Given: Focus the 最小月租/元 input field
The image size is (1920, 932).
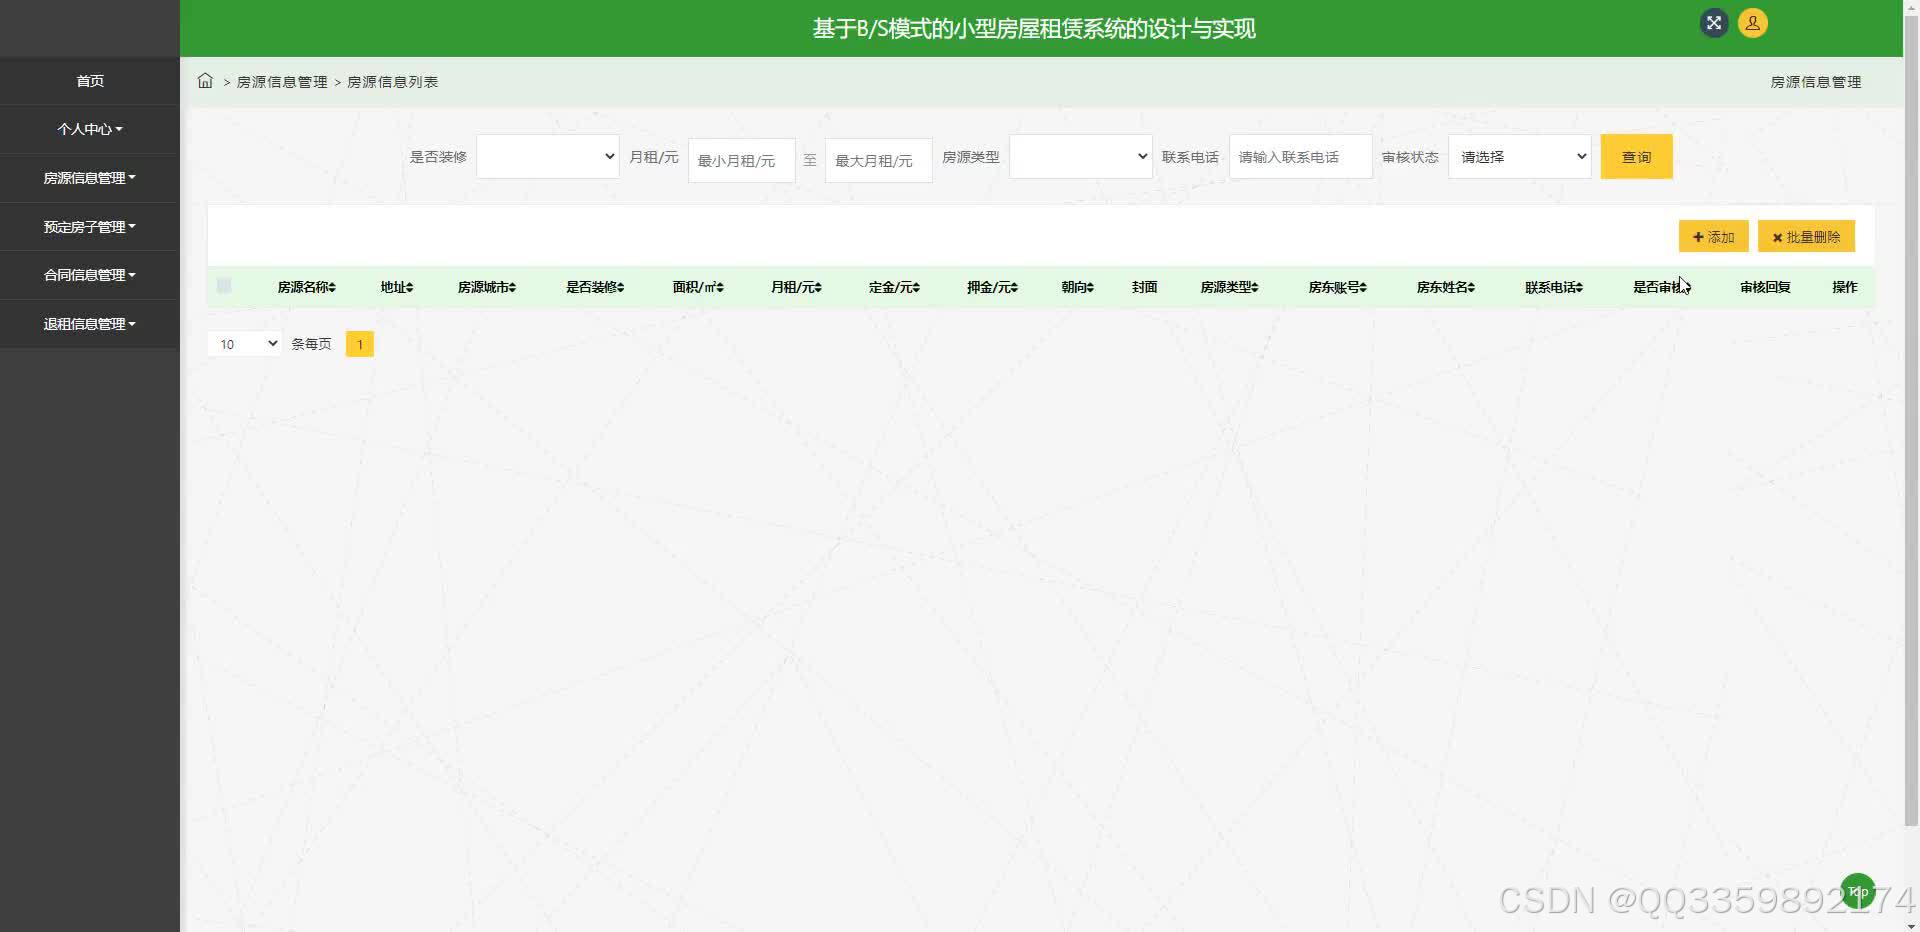Looking at the screenshot, I should pyautogui.click(x=742, y=160).
